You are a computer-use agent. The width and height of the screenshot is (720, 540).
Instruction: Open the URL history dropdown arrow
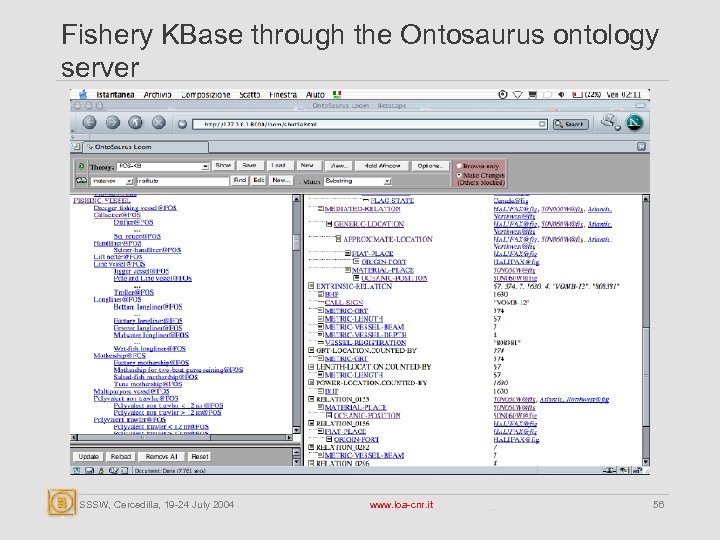(x=542, y=124)
